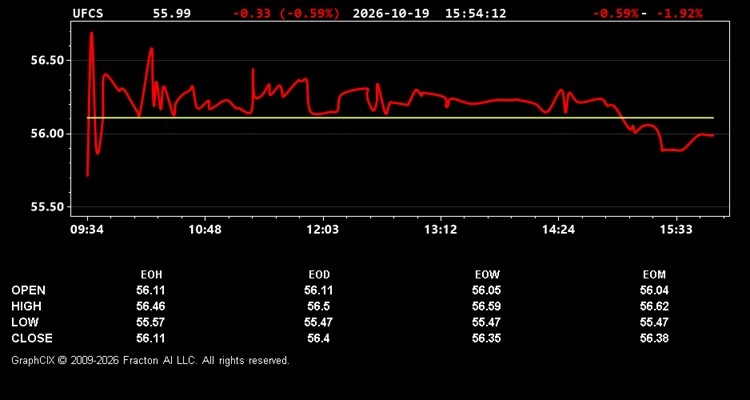Screen dimensions: 750x400
Task: Click the GraphCIX copyright notice
Action: [150, 361]
